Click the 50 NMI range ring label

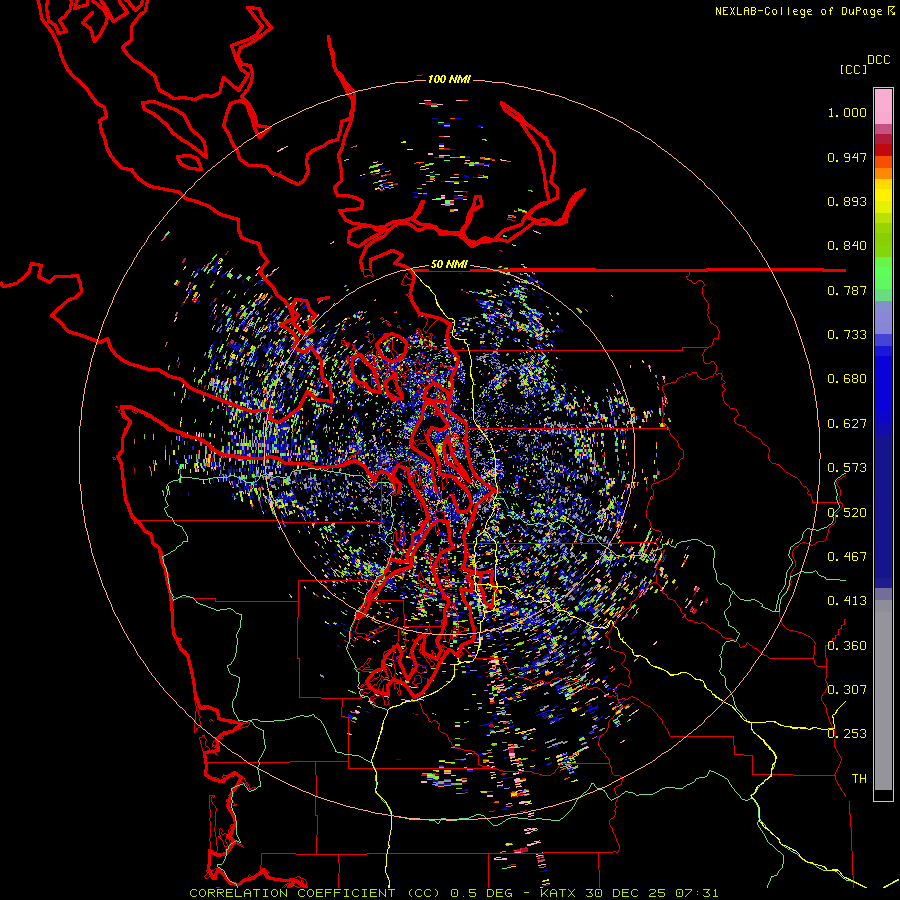[449, 264]
